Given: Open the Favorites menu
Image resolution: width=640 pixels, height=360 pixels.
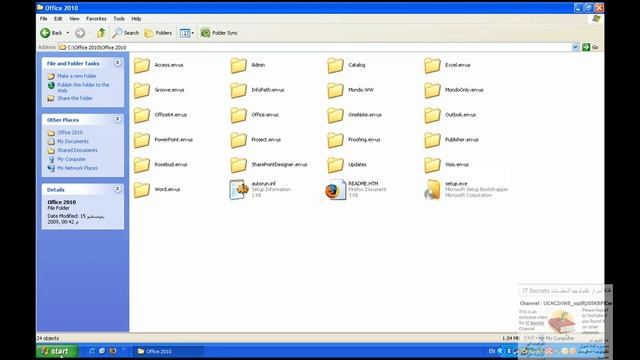Looking at the screenshot, I should (96, 19).
